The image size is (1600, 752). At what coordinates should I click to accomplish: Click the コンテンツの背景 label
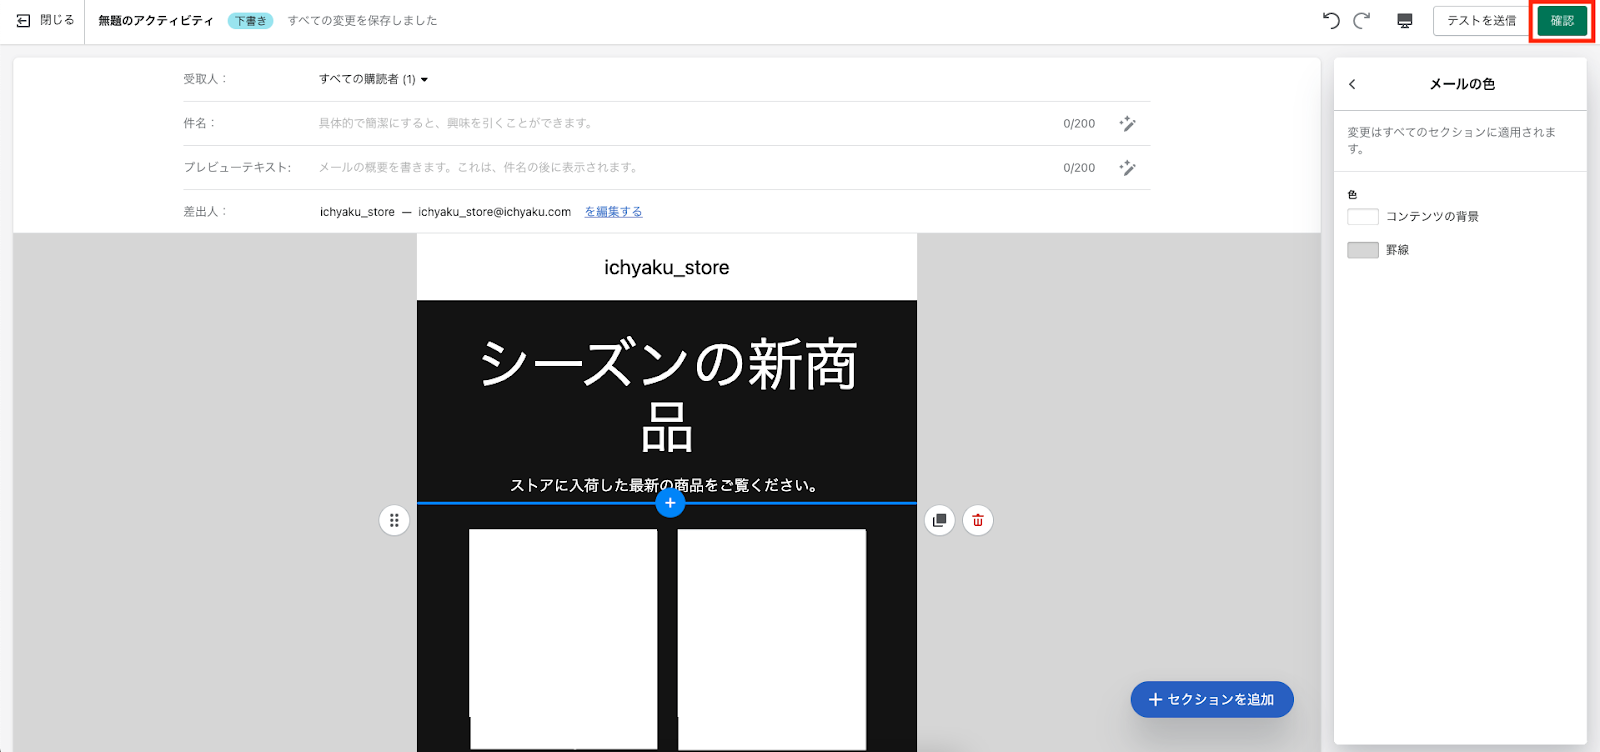[1432, 217]
